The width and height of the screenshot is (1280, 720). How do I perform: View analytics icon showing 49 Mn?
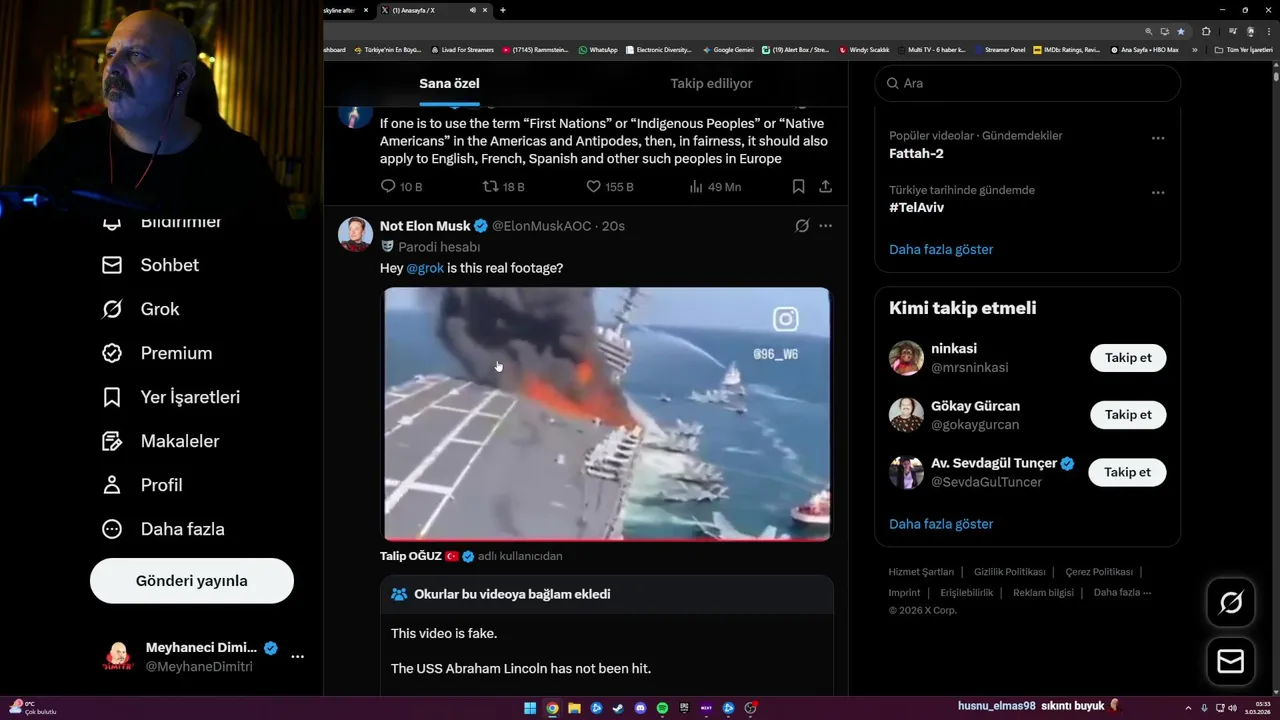[696, 186]
